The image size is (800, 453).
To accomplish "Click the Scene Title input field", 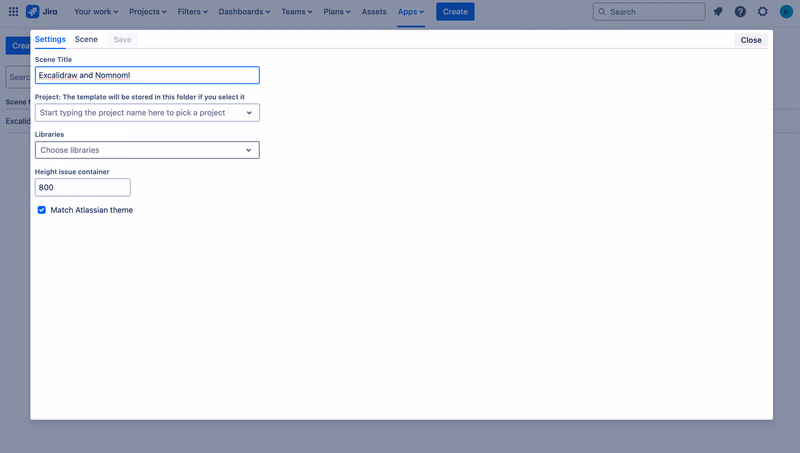I will coord(147,75).
